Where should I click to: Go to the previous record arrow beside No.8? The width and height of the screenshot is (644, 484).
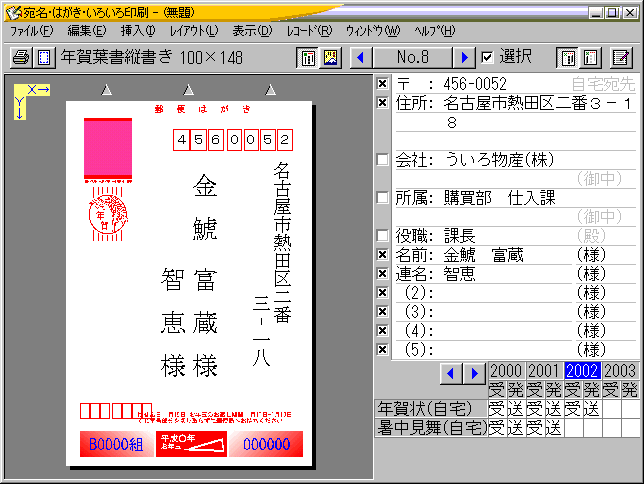[x=361, y=58]
